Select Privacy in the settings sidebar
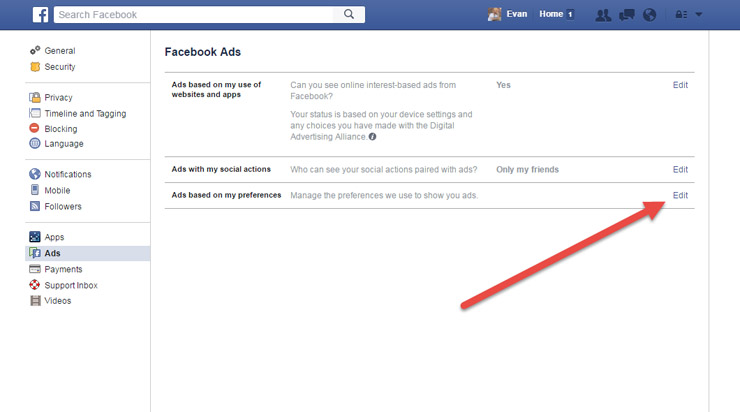The width and height of the screenshot is (740, 412). pos(58,98)
